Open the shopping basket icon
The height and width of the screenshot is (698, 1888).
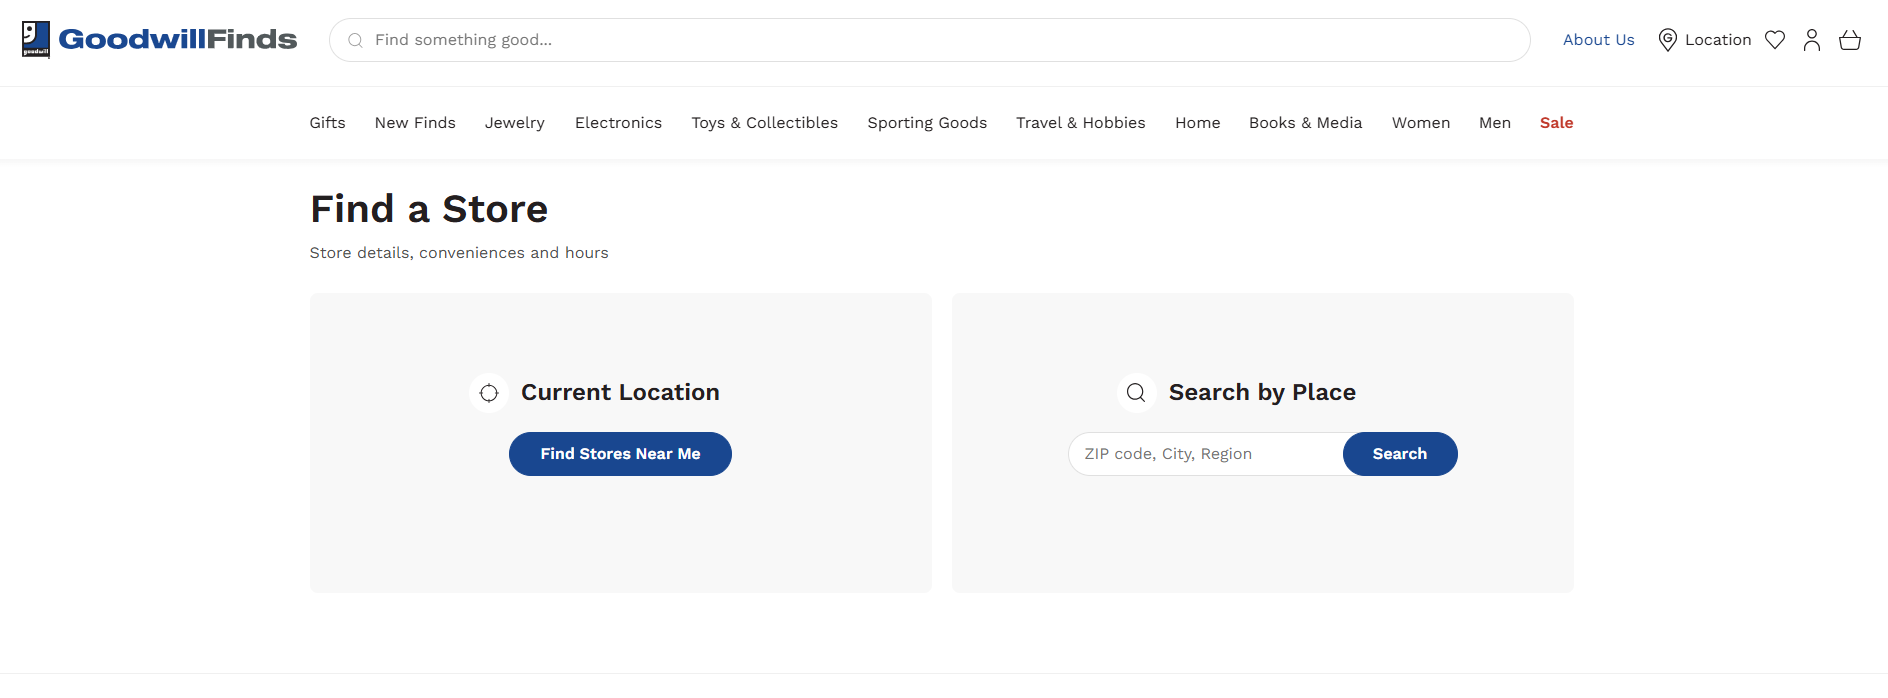click(1850, 40)
